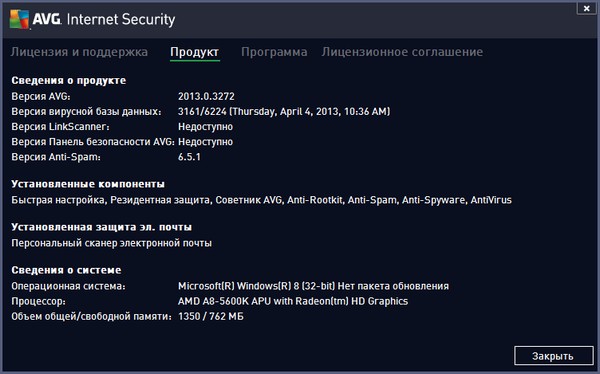Click the Установленные компоненты heading

88,184
